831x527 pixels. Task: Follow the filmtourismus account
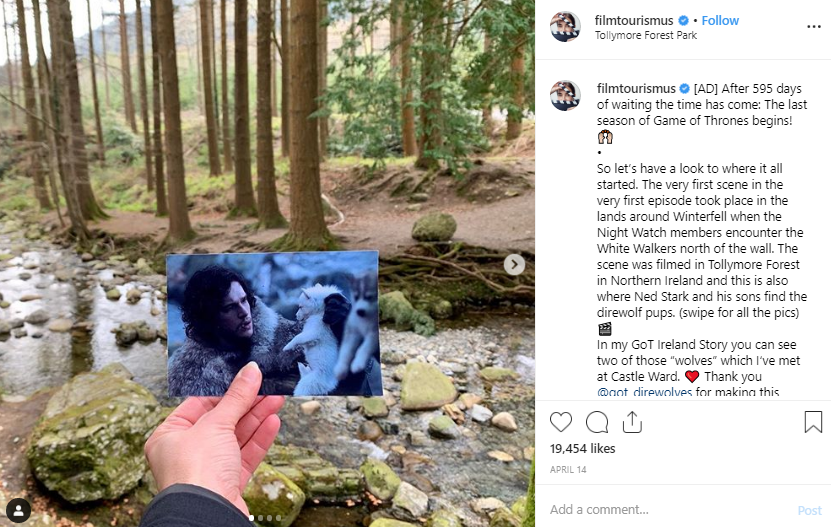coord(720,20)
